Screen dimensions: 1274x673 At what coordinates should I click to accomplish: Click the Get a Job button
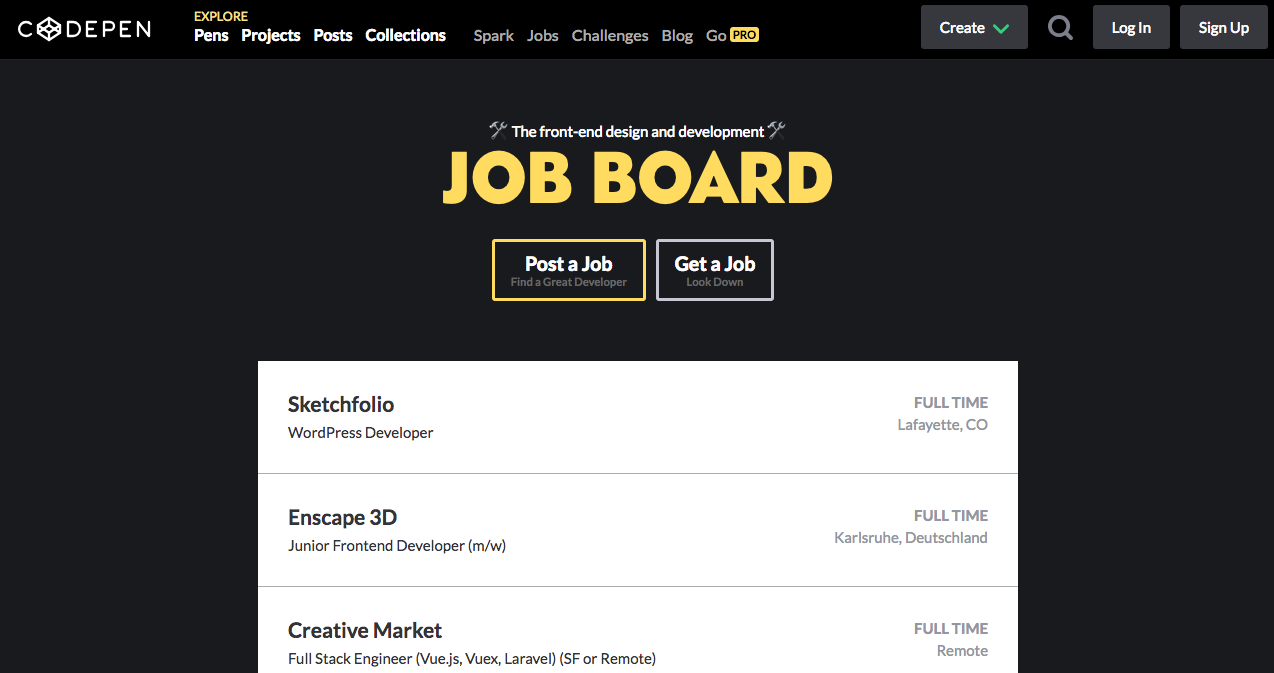coord(715,270)
